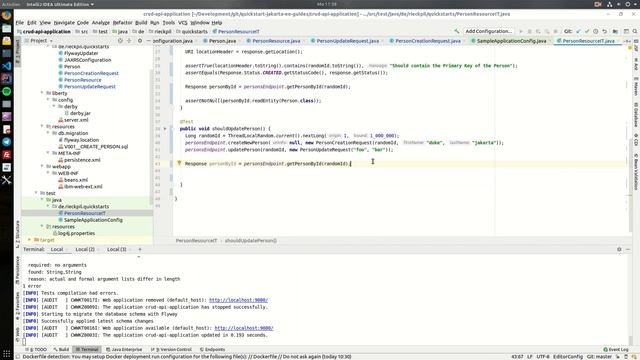The image size is (640, 360).
Task: Open the Event Log button
Action: click(616, 349)
